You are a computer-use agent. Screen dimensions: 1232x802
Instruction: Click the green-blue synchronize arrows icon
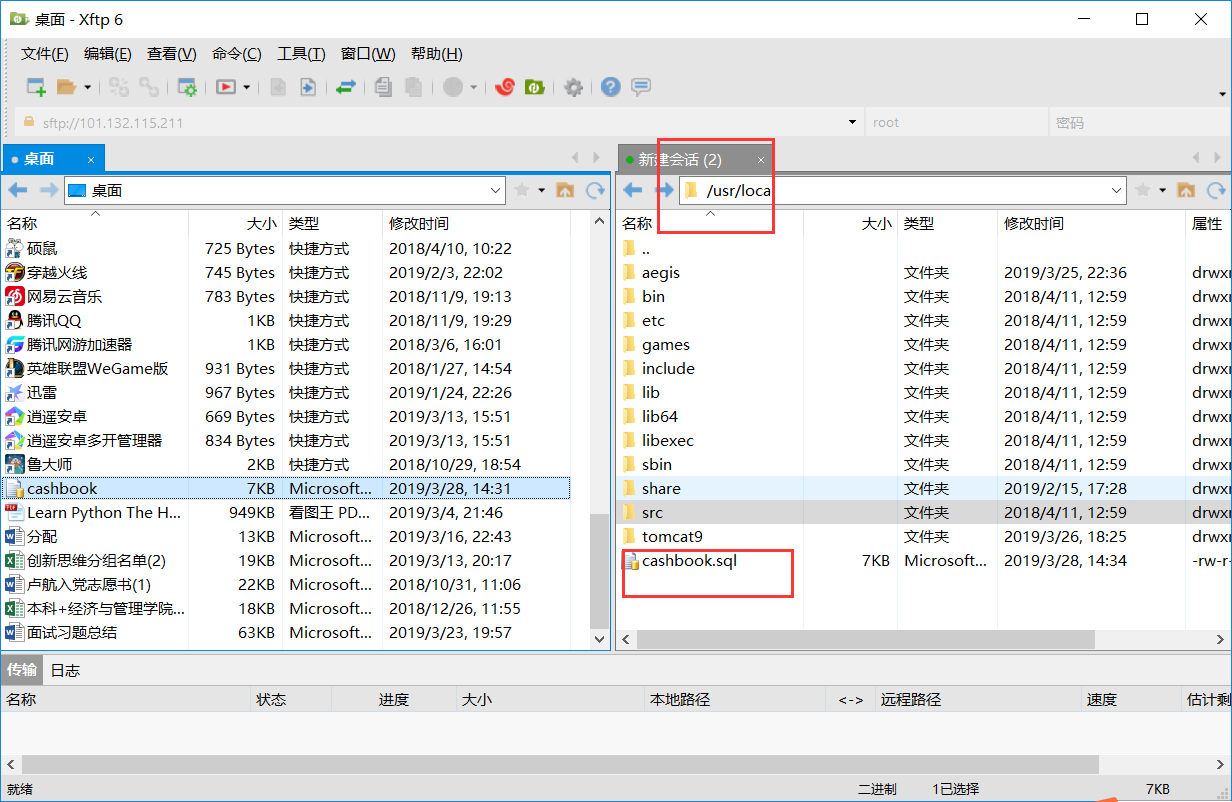(x=345, y=87)
